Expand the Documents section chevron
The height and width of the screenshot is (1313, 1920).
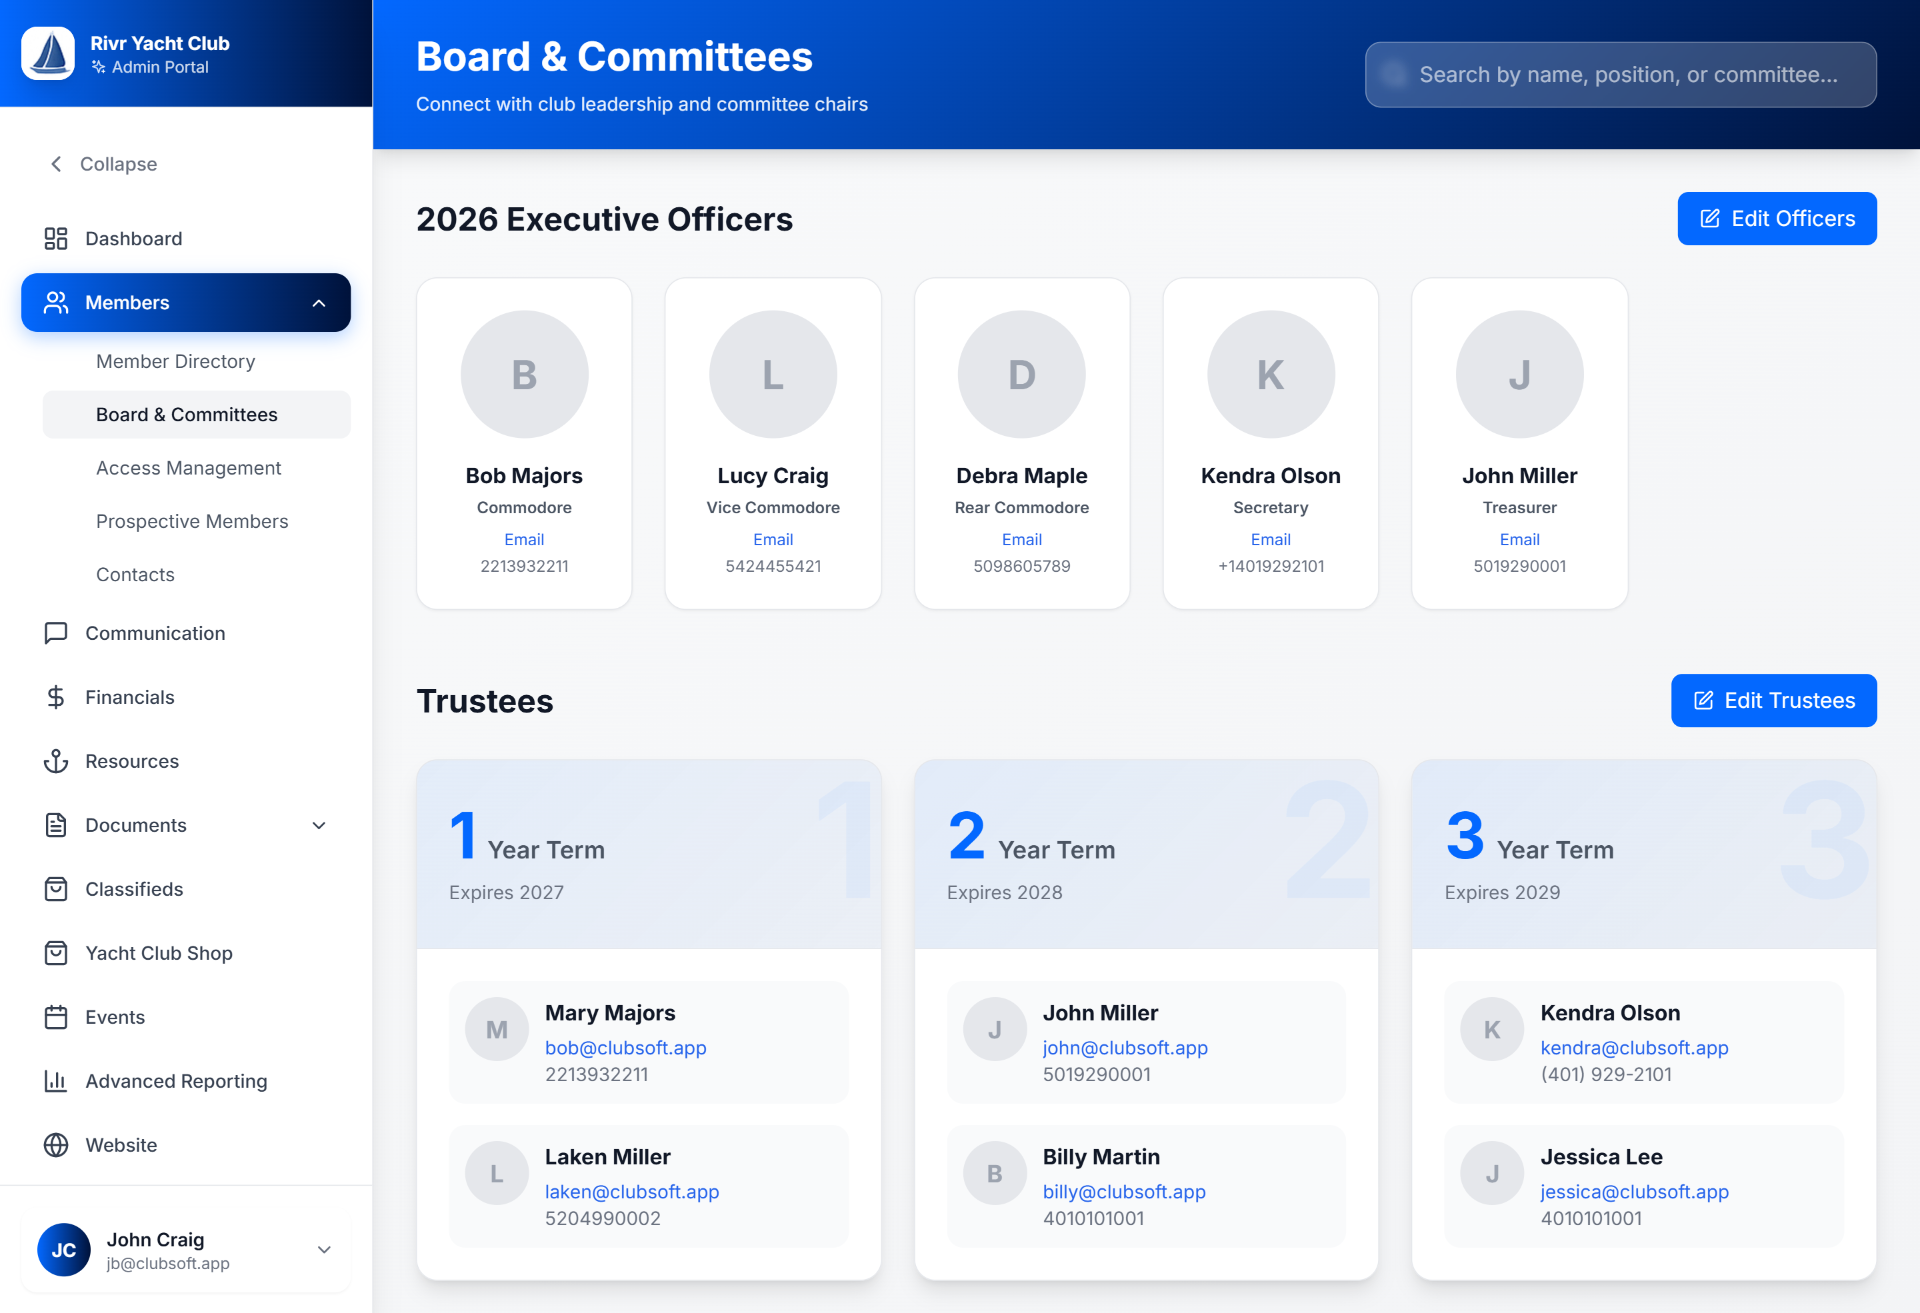[319, 825]
